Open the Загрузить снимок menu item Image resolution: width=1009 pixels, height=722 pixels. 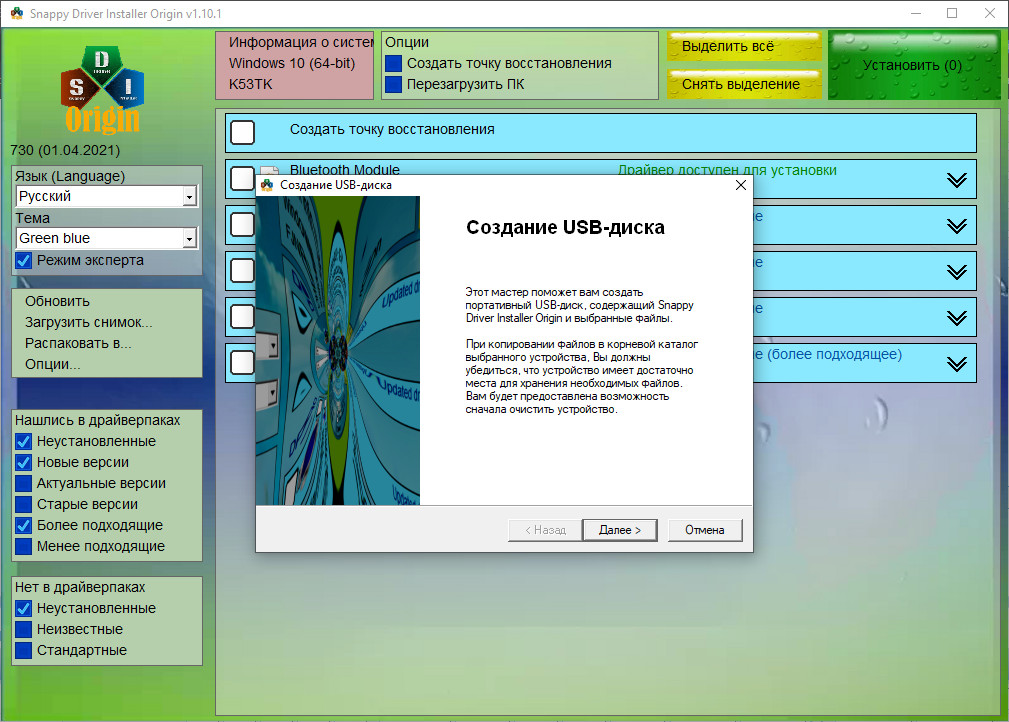pos(88,322)
